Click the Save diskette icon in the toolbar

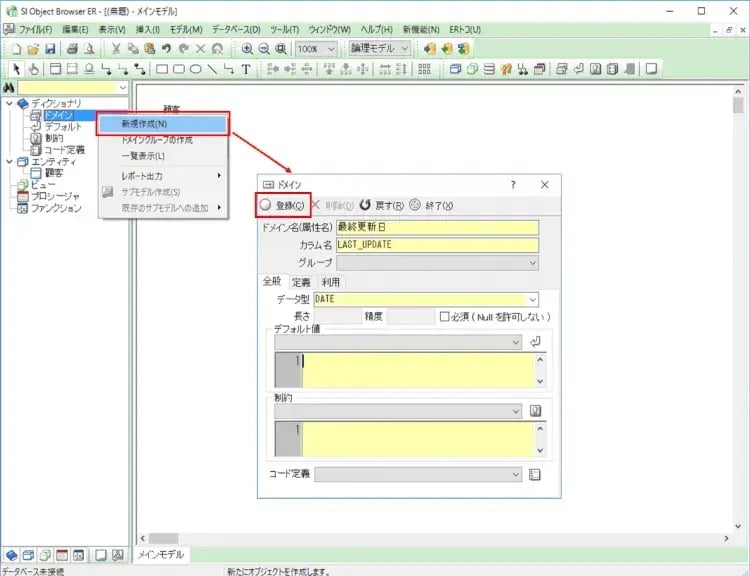[x=51, y=48]
